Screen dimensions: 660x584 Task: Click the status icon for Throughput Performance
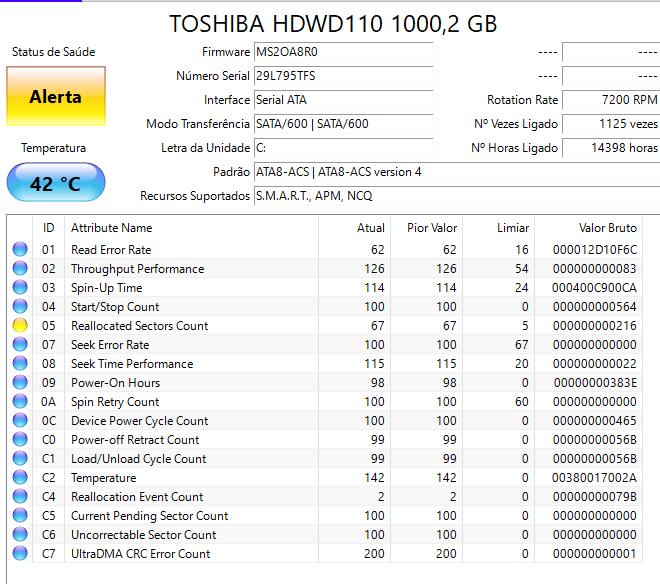click(20, 268)
